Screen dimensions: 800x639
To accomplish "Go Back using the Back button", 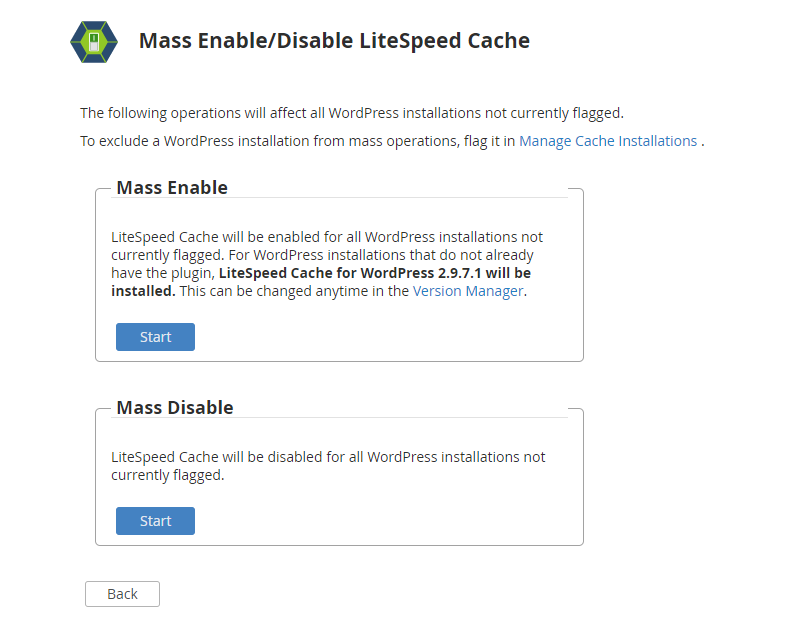I will pos(122,594).
